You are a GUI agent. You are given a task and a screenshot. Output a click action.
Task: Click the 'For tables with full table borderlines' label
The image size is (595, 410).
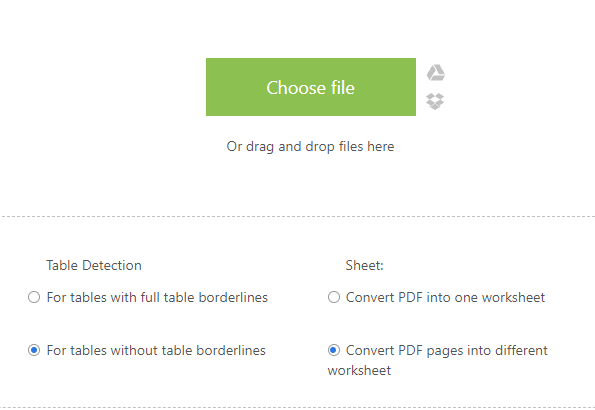point(157,297)
